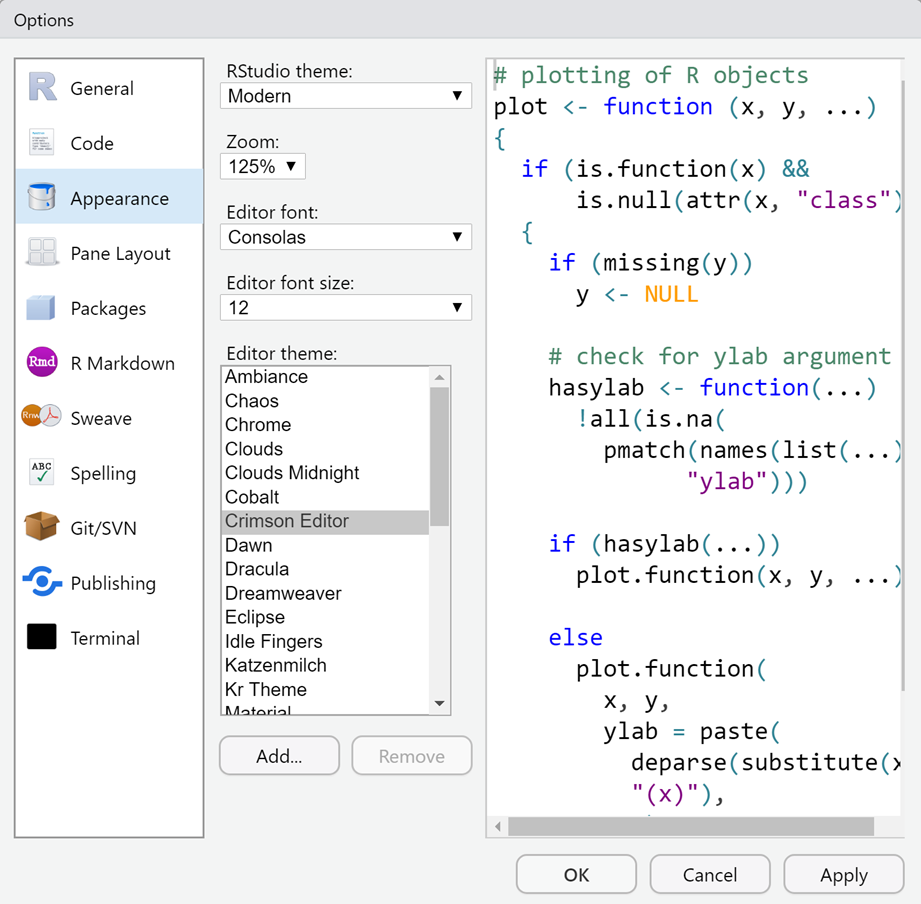Select the Cobalt editor theme
Viewport: 921px width, 904px height.
(325, 497)
